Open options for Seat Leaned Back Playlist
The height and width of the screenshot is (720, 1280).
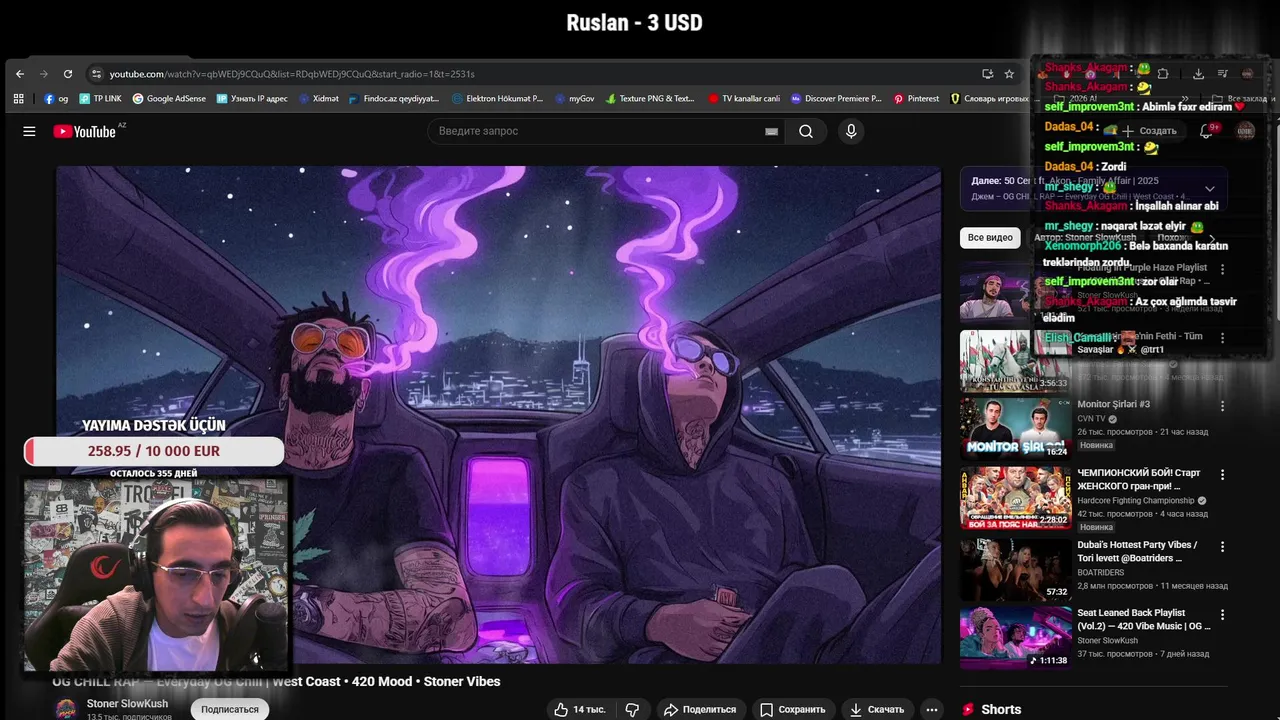[x=1222, y=614]
